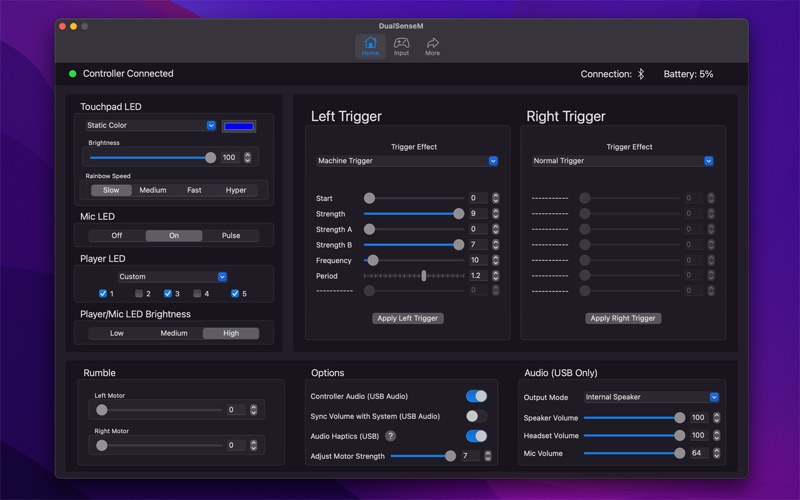Enable Sync Volume with System switch

coord(476,416)
